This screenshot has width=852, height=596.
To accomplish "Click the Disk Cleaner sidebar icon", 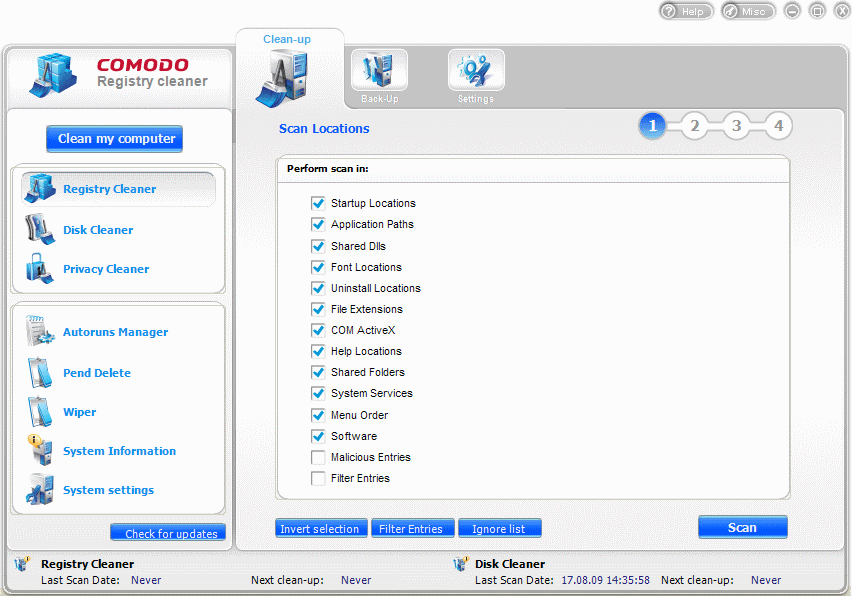I will click(40, 229).
